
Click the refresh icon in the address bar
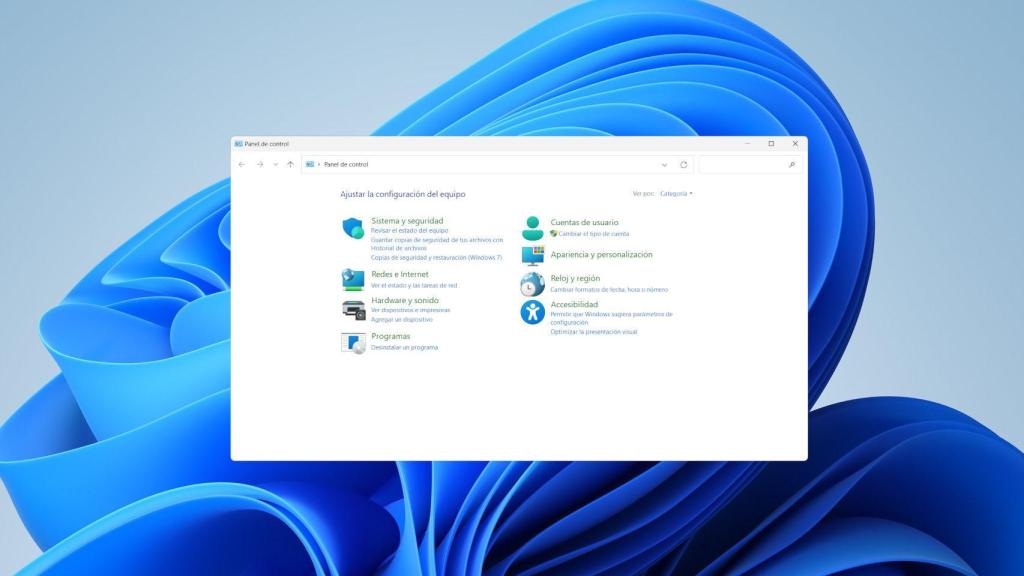[x=682, y=164]
